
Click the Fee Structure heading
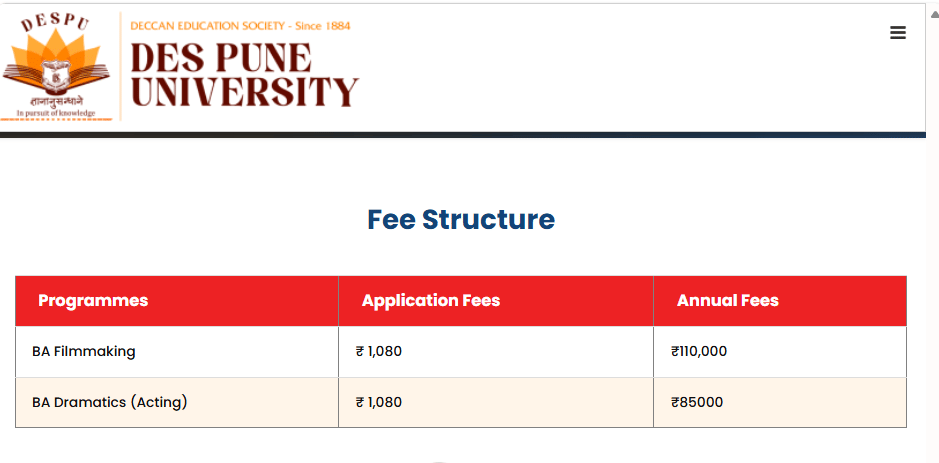click(x=461, y=219)
